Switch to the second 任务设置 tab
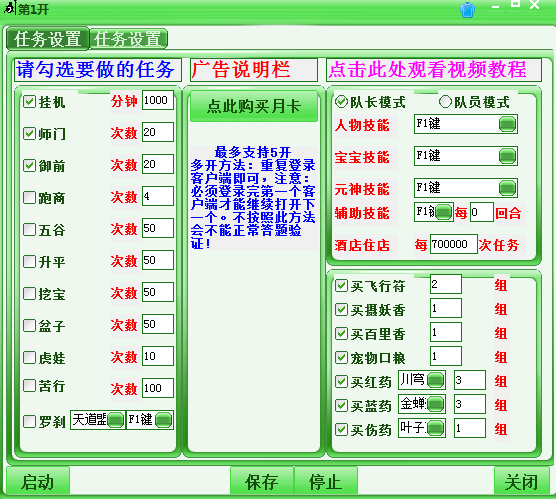Screen dimensions: 556x499 (128, 39)
